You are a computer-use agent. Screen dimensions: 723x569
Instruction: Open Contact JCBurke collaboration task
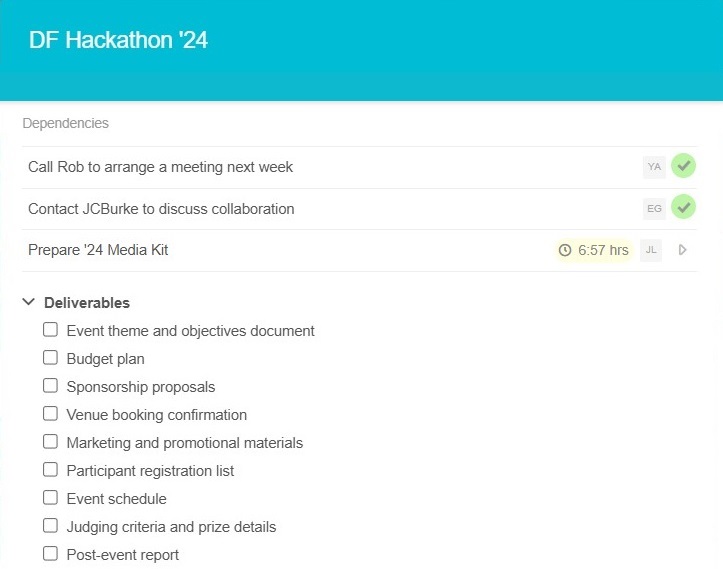tap(161, 209)
